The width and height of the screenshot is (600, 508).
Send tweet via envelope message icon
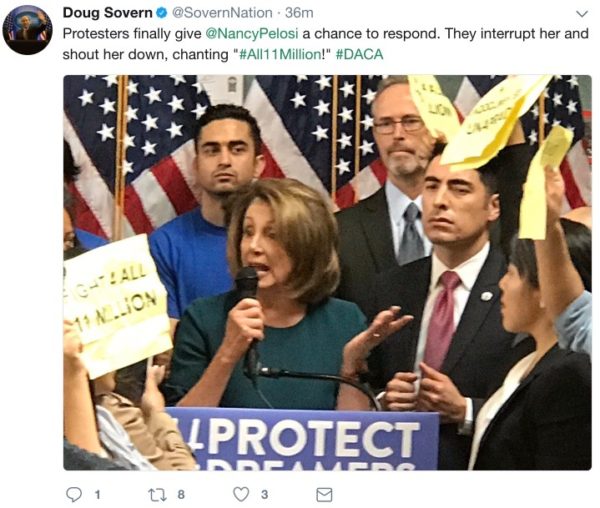point(324,495)
